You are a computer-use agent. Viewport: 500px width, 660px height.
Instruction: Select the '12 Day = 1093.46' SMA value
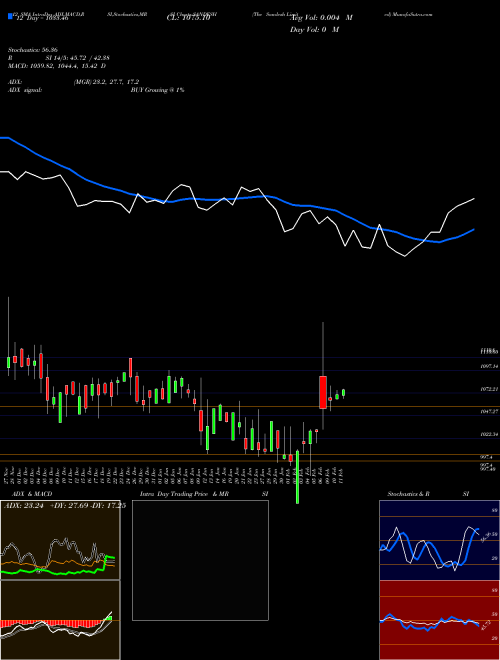click(42, 18)
